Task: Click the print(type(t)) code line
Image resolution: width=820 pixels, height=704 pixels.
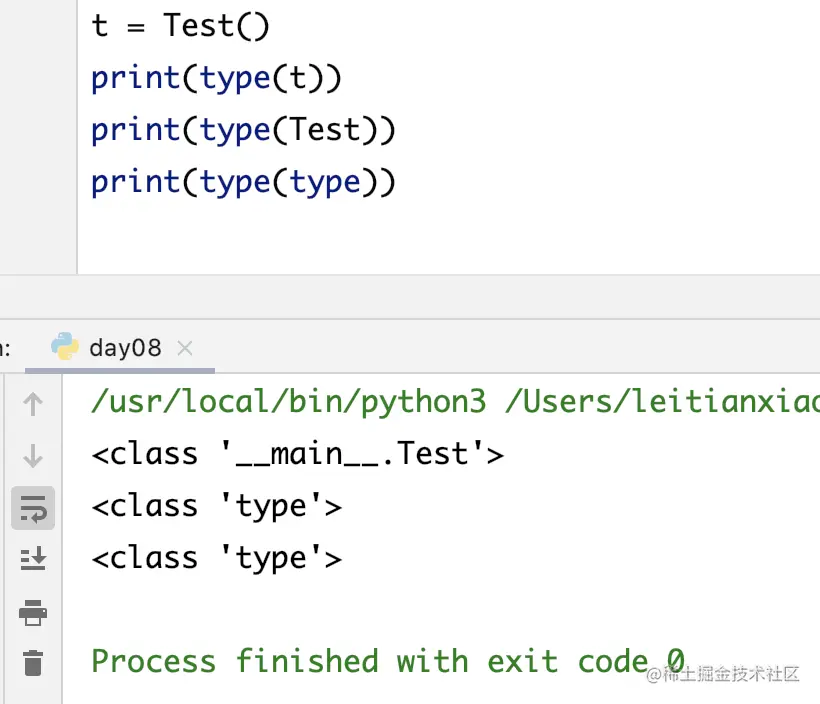Action: click(x=216, y=78)
